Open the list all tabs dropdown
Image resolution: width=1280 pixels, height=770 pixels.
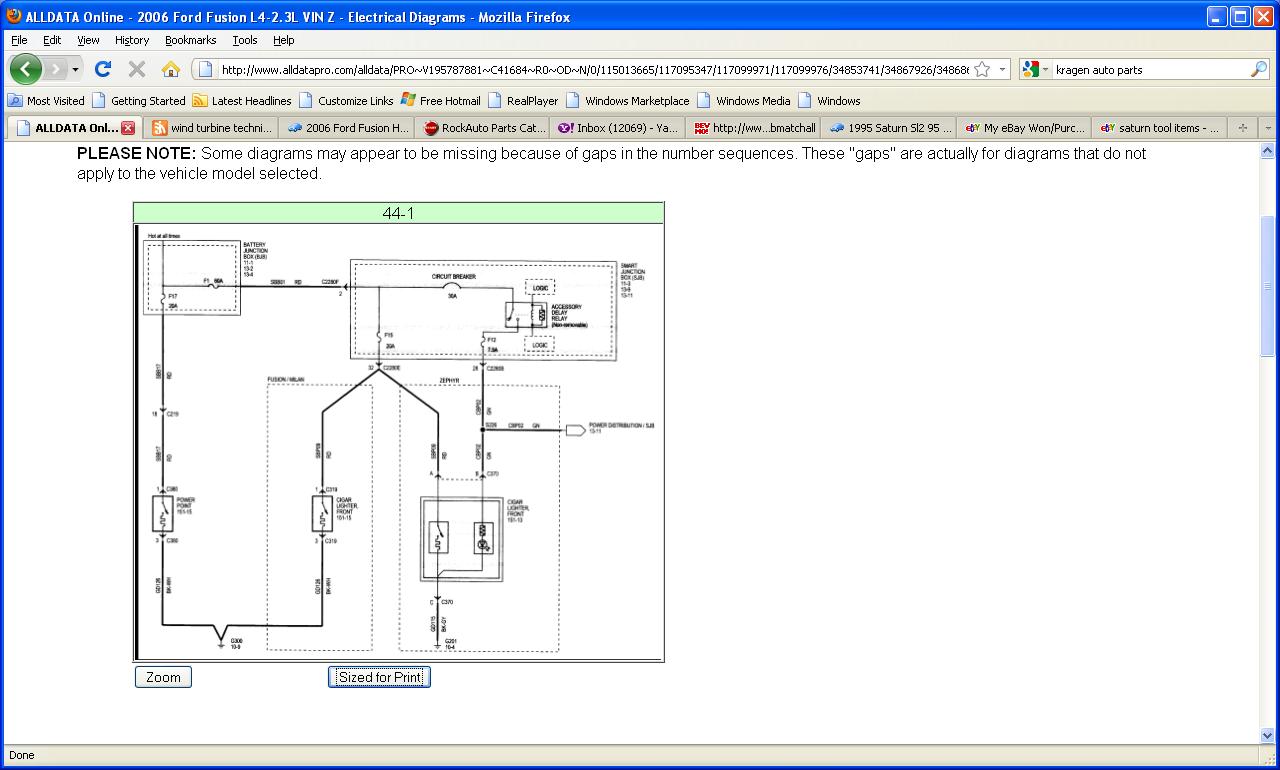tap(1268, 128)
